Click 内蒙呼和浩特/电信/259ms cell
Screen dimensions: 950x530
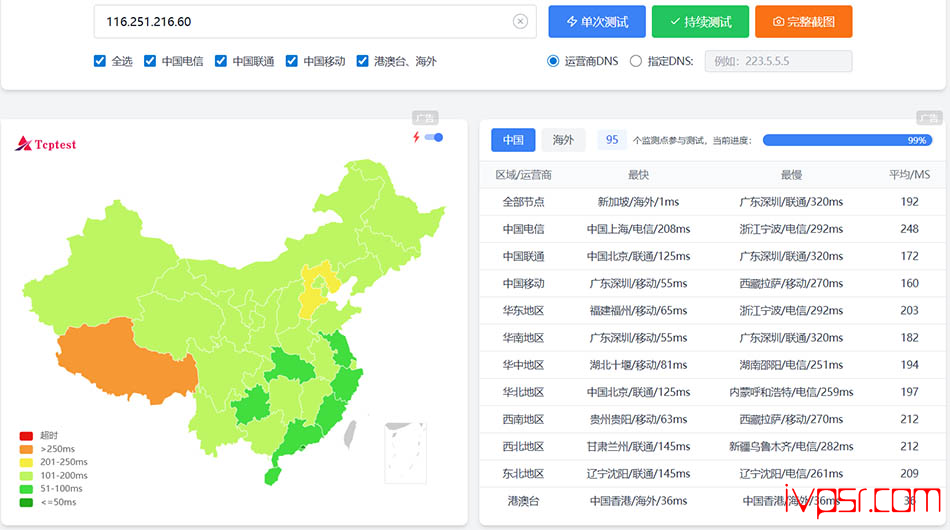pyautogui.click(x=791, y=393)
